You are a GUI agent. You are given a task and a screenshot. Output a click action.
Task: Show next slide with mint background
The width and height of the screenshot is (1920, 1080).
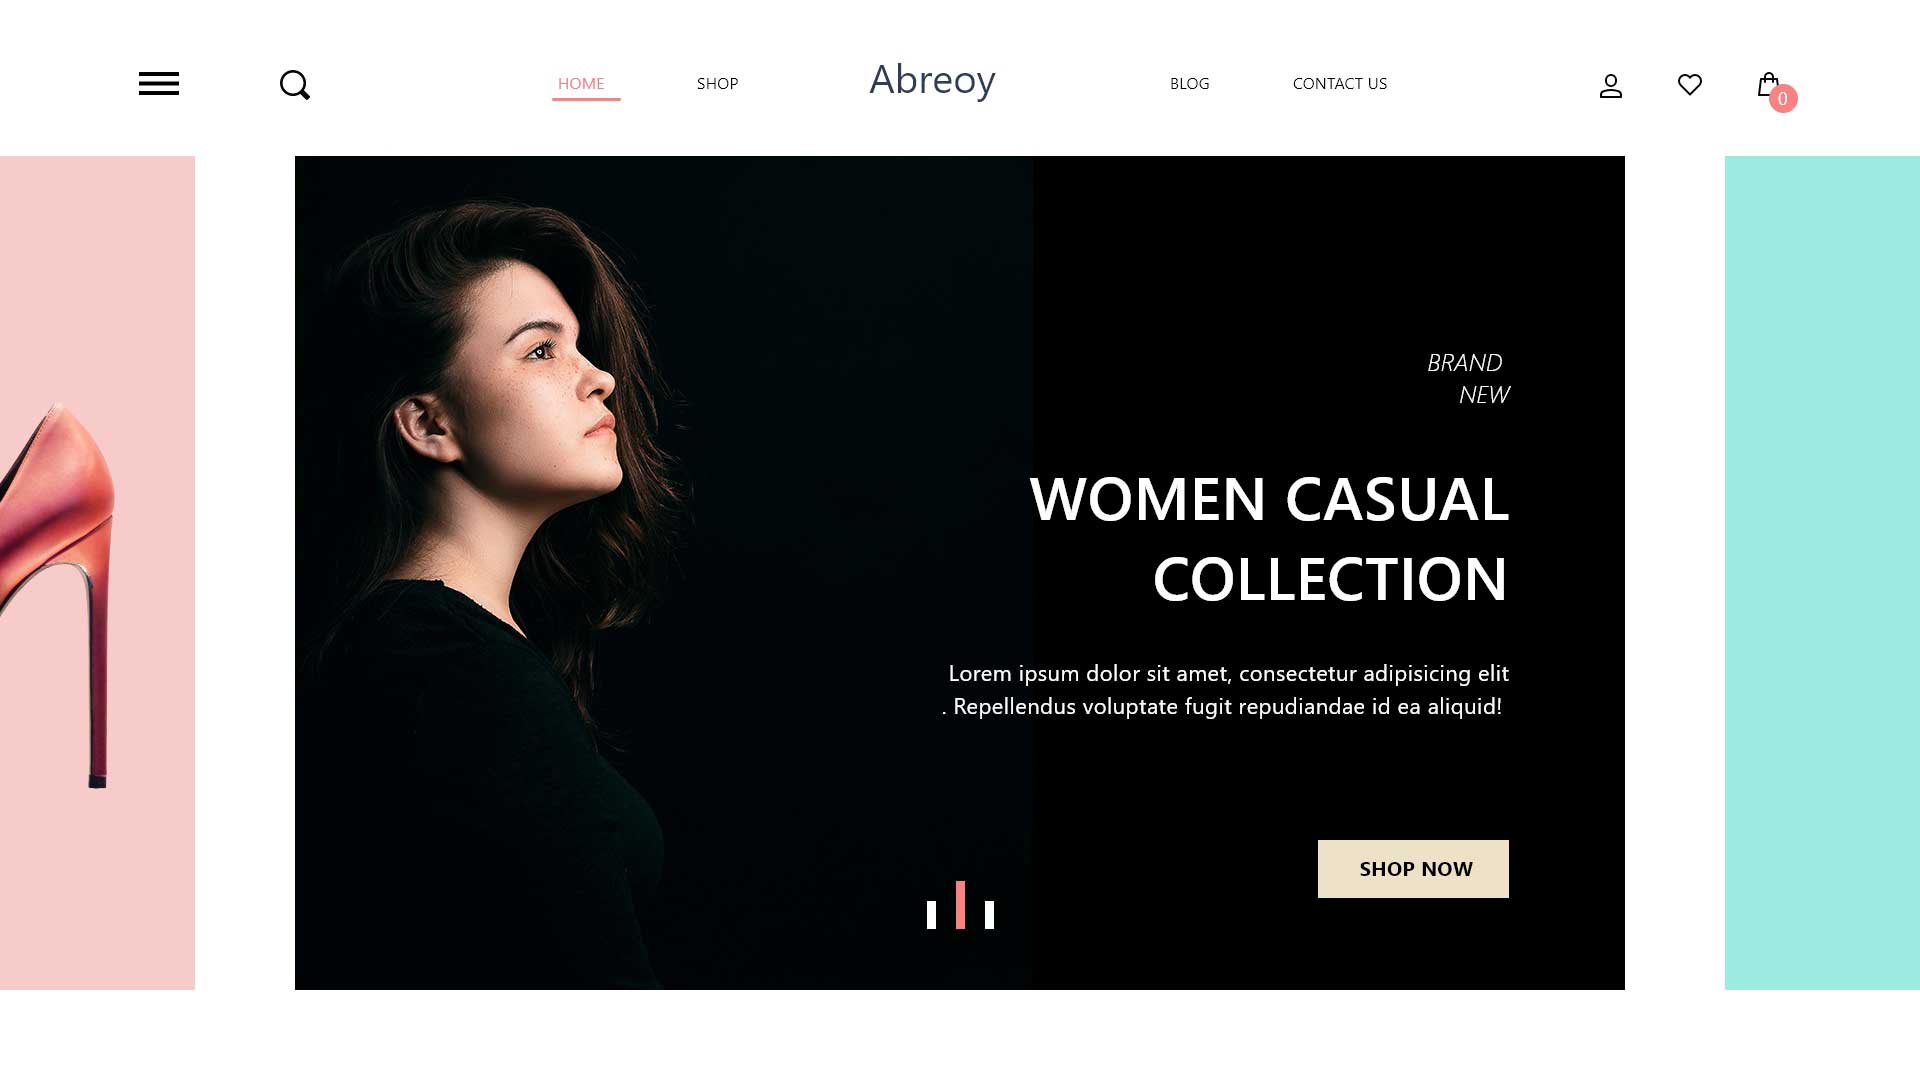pos(1822,573)
